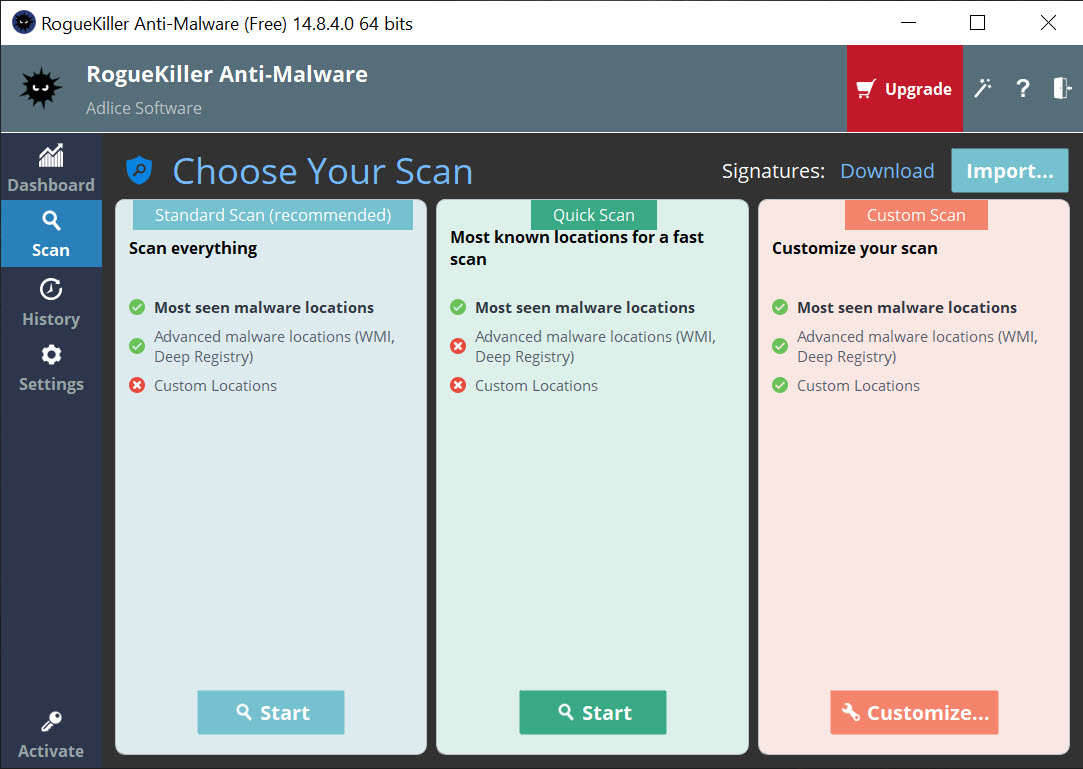Click 'Most seen malware locations' in Standard Scan card
The width and height of the screenshot is (1083, 769).
(264, 307)
